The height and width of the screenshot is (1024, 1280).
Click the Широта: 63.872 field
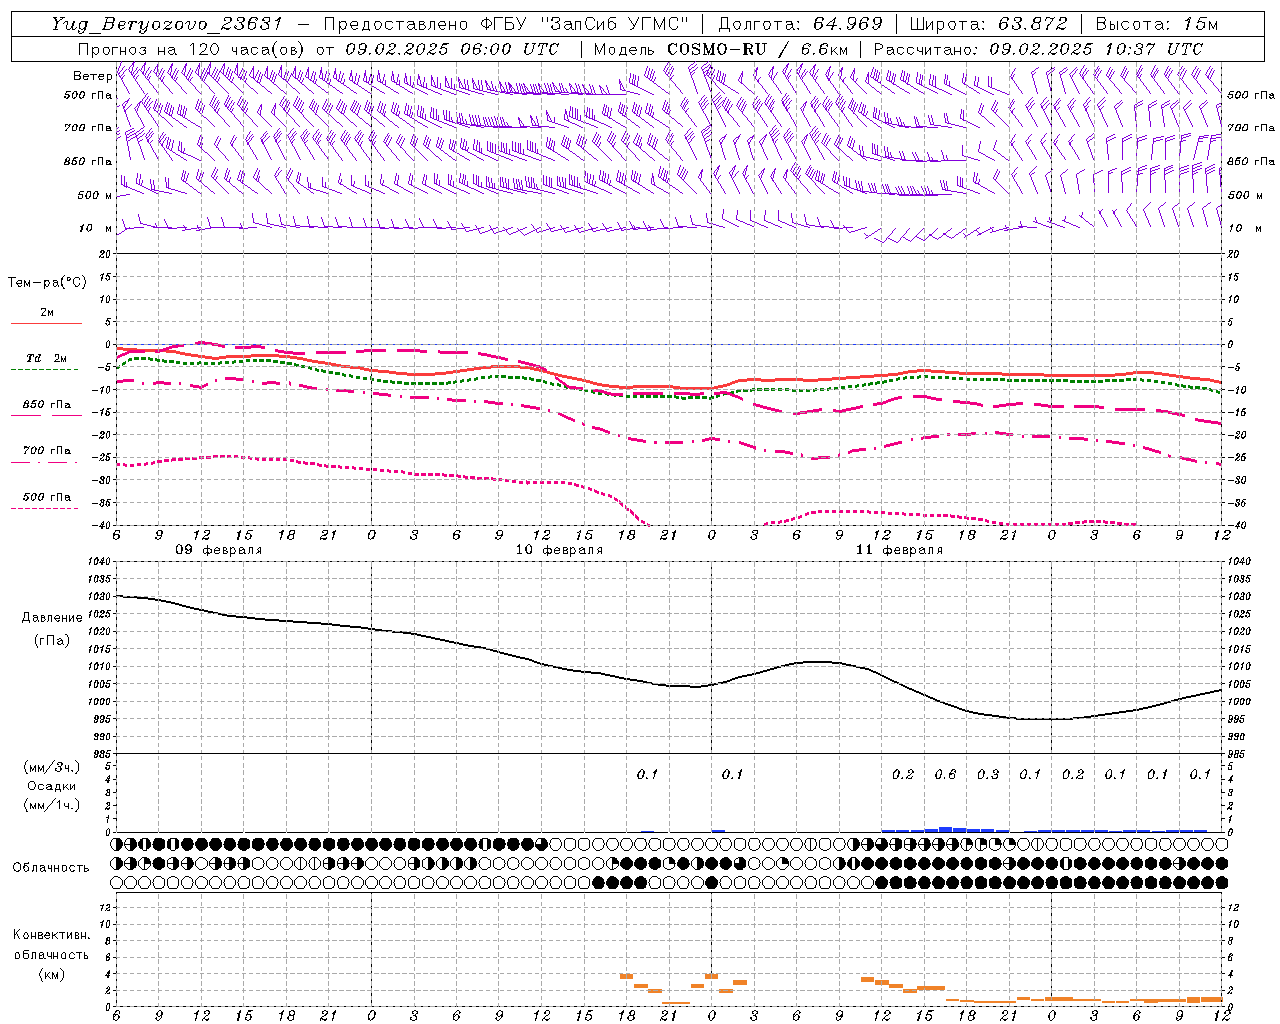click(x=989, y=24)
